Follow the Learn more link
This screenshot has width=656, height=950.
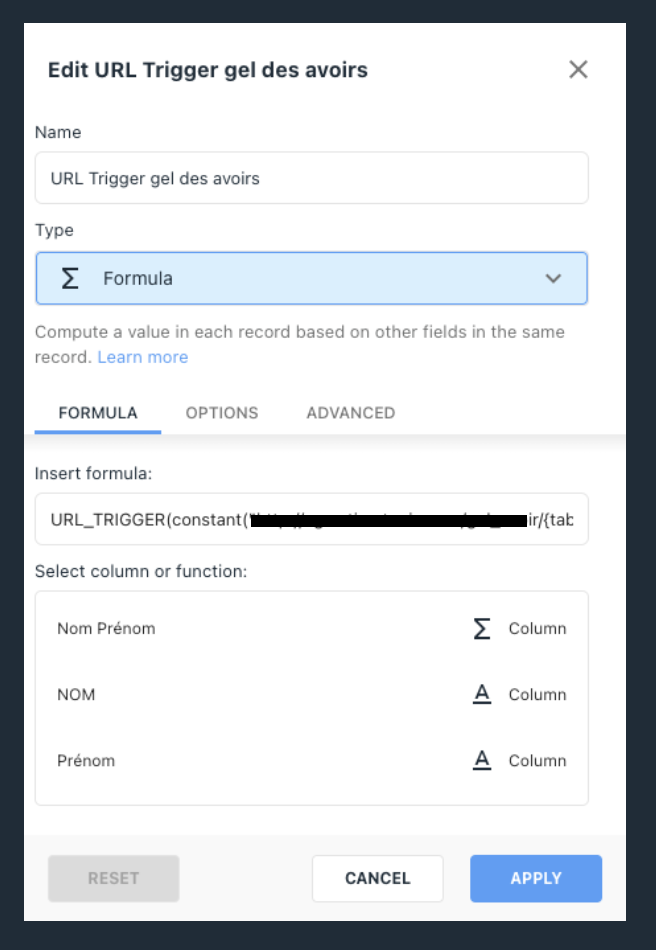coord(143,357)
